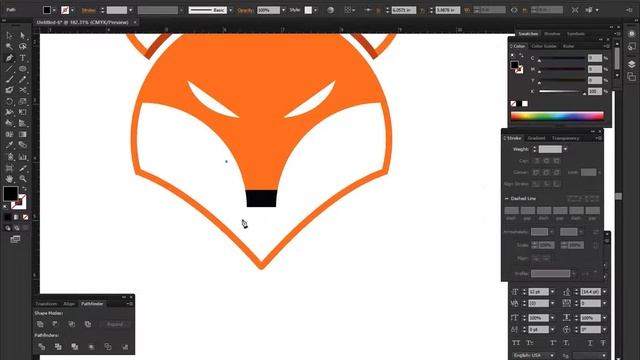
Task: Click Unite in Pathfinder shape modes
Action: (40, 324)
